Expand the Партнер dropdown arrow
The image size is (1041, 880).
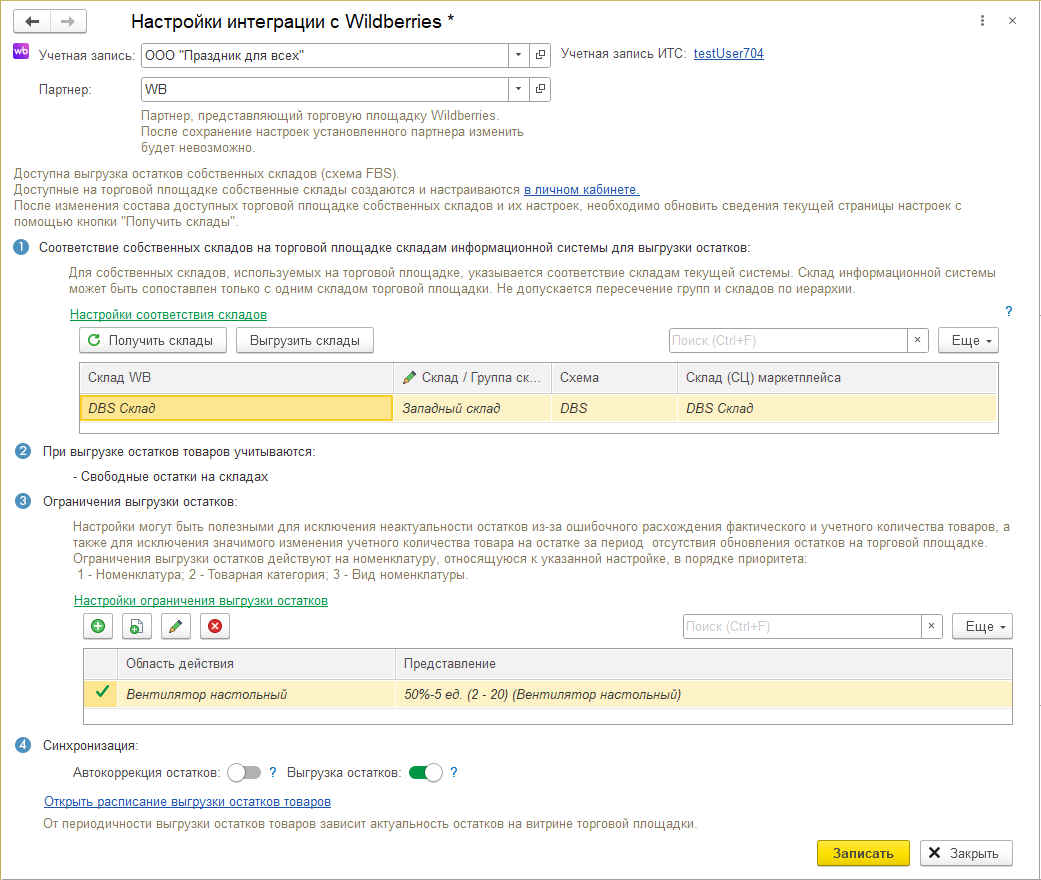518,90
